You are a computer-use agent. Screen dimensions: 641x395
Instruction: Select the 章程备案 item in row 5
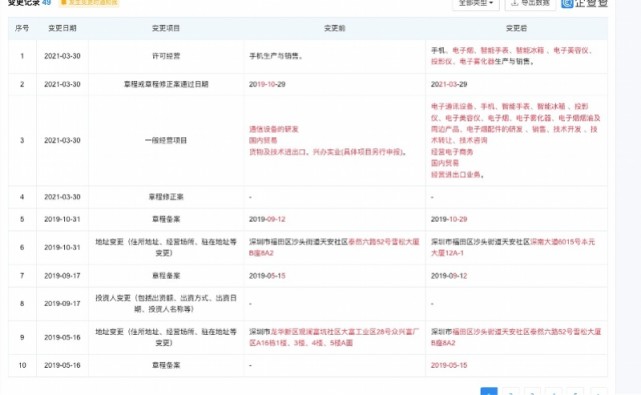pyautogui.click(x=166, y=219)
